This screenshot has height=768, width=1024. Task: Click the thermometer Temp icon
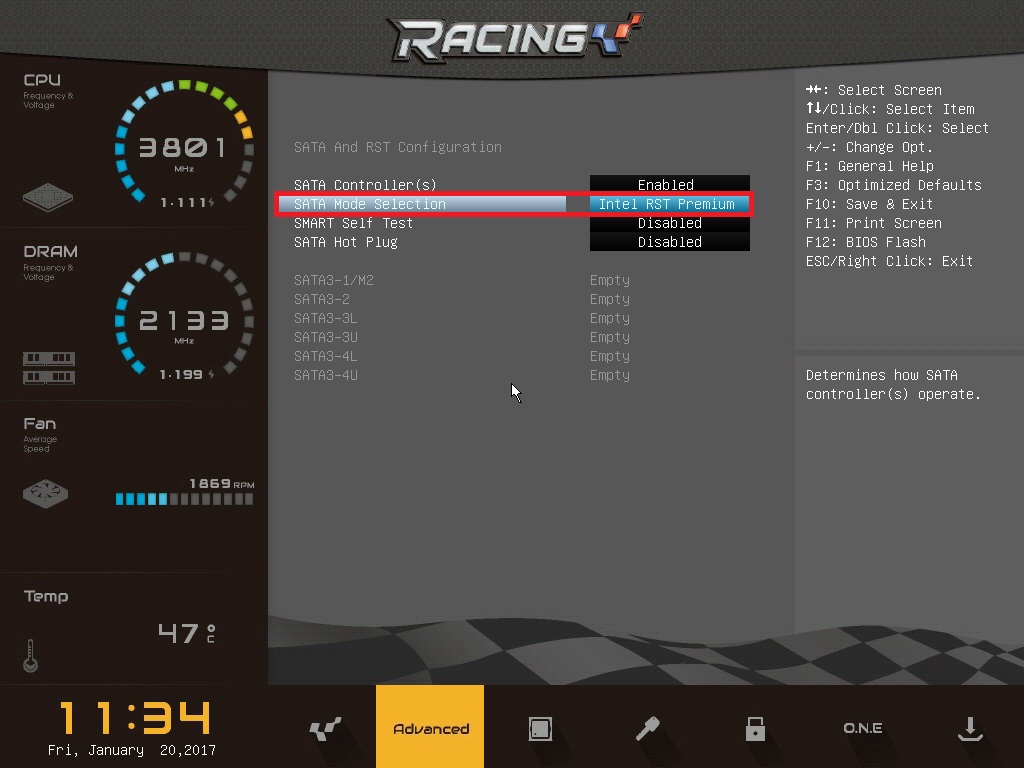point(30,655)
